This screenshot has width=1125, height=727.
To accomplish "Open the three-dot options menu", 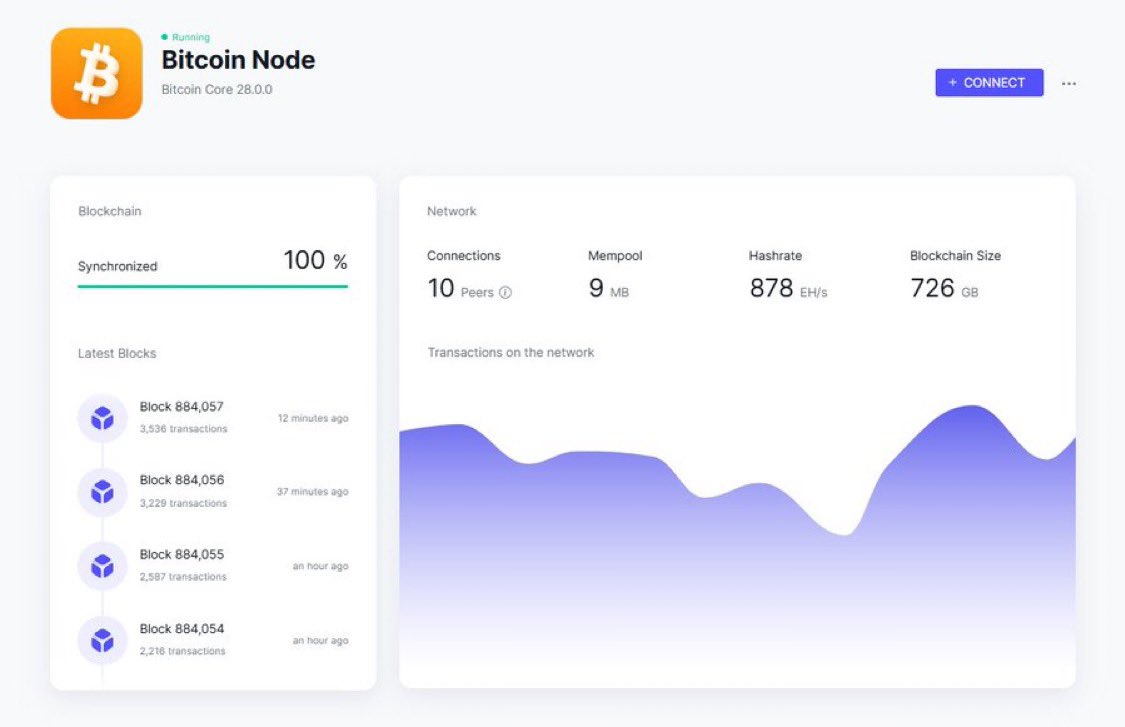I will 1069,83.
